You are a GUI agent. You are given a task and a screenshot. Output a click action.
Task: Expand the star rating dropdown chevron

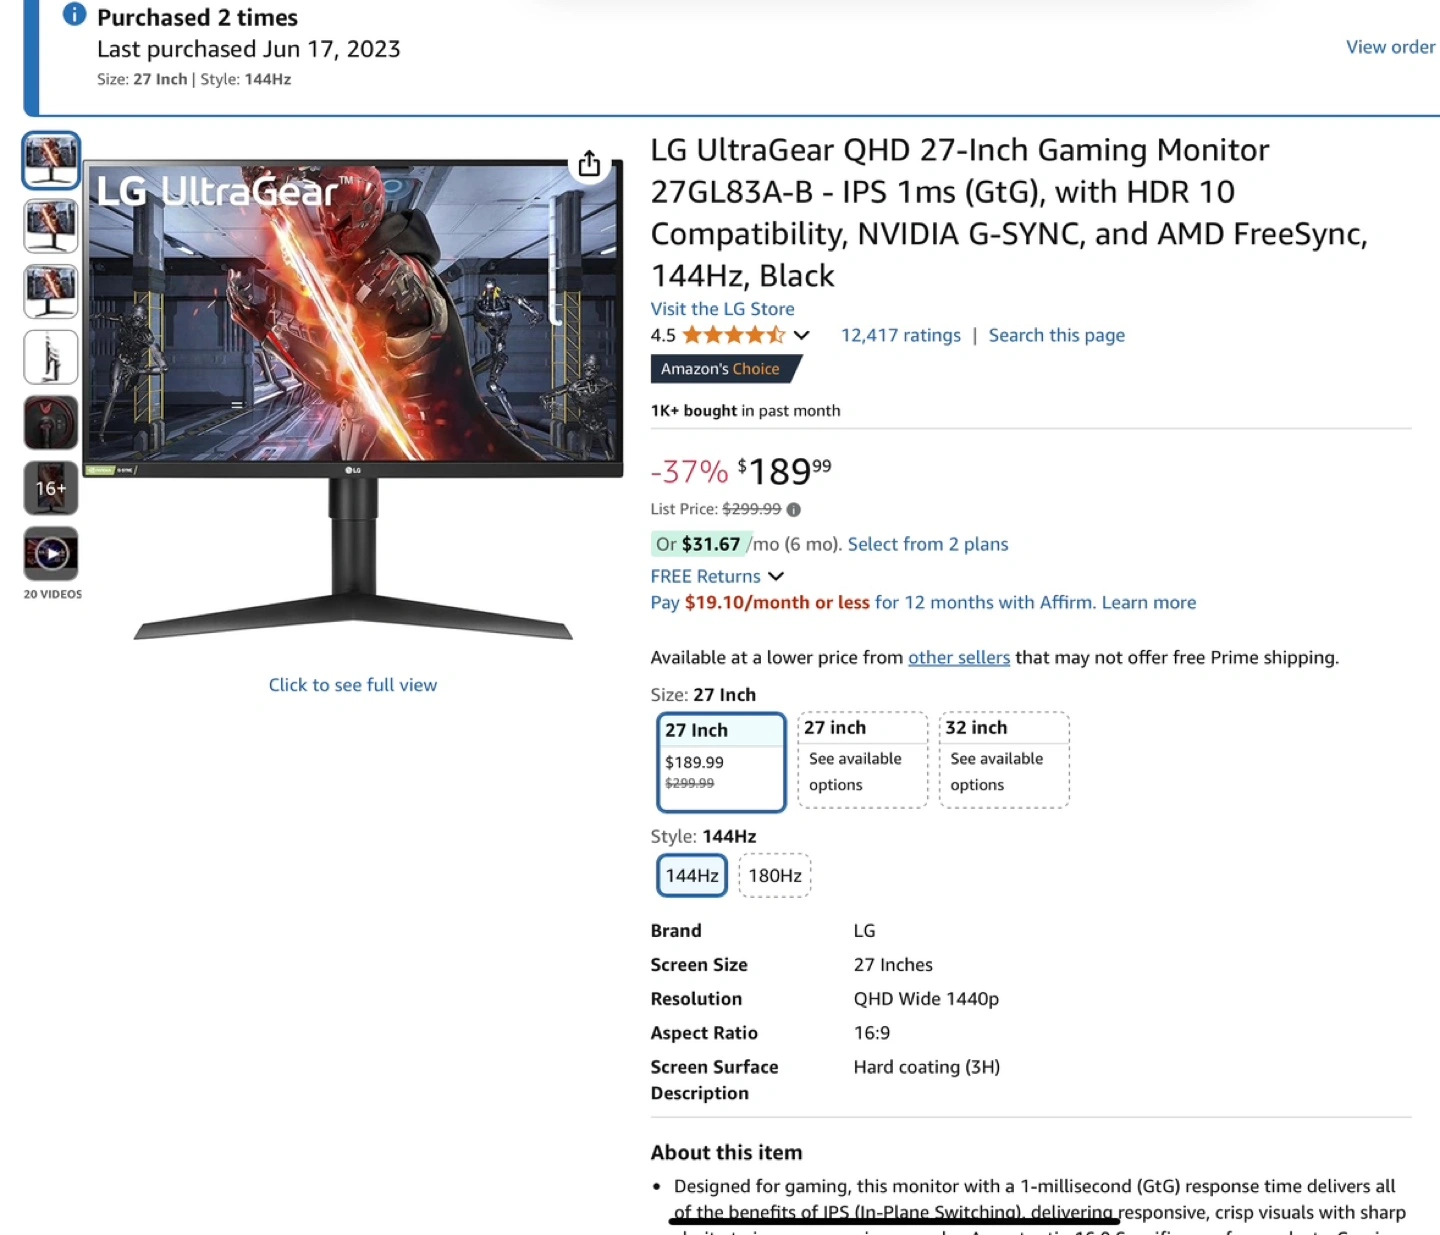click(801, 336)
